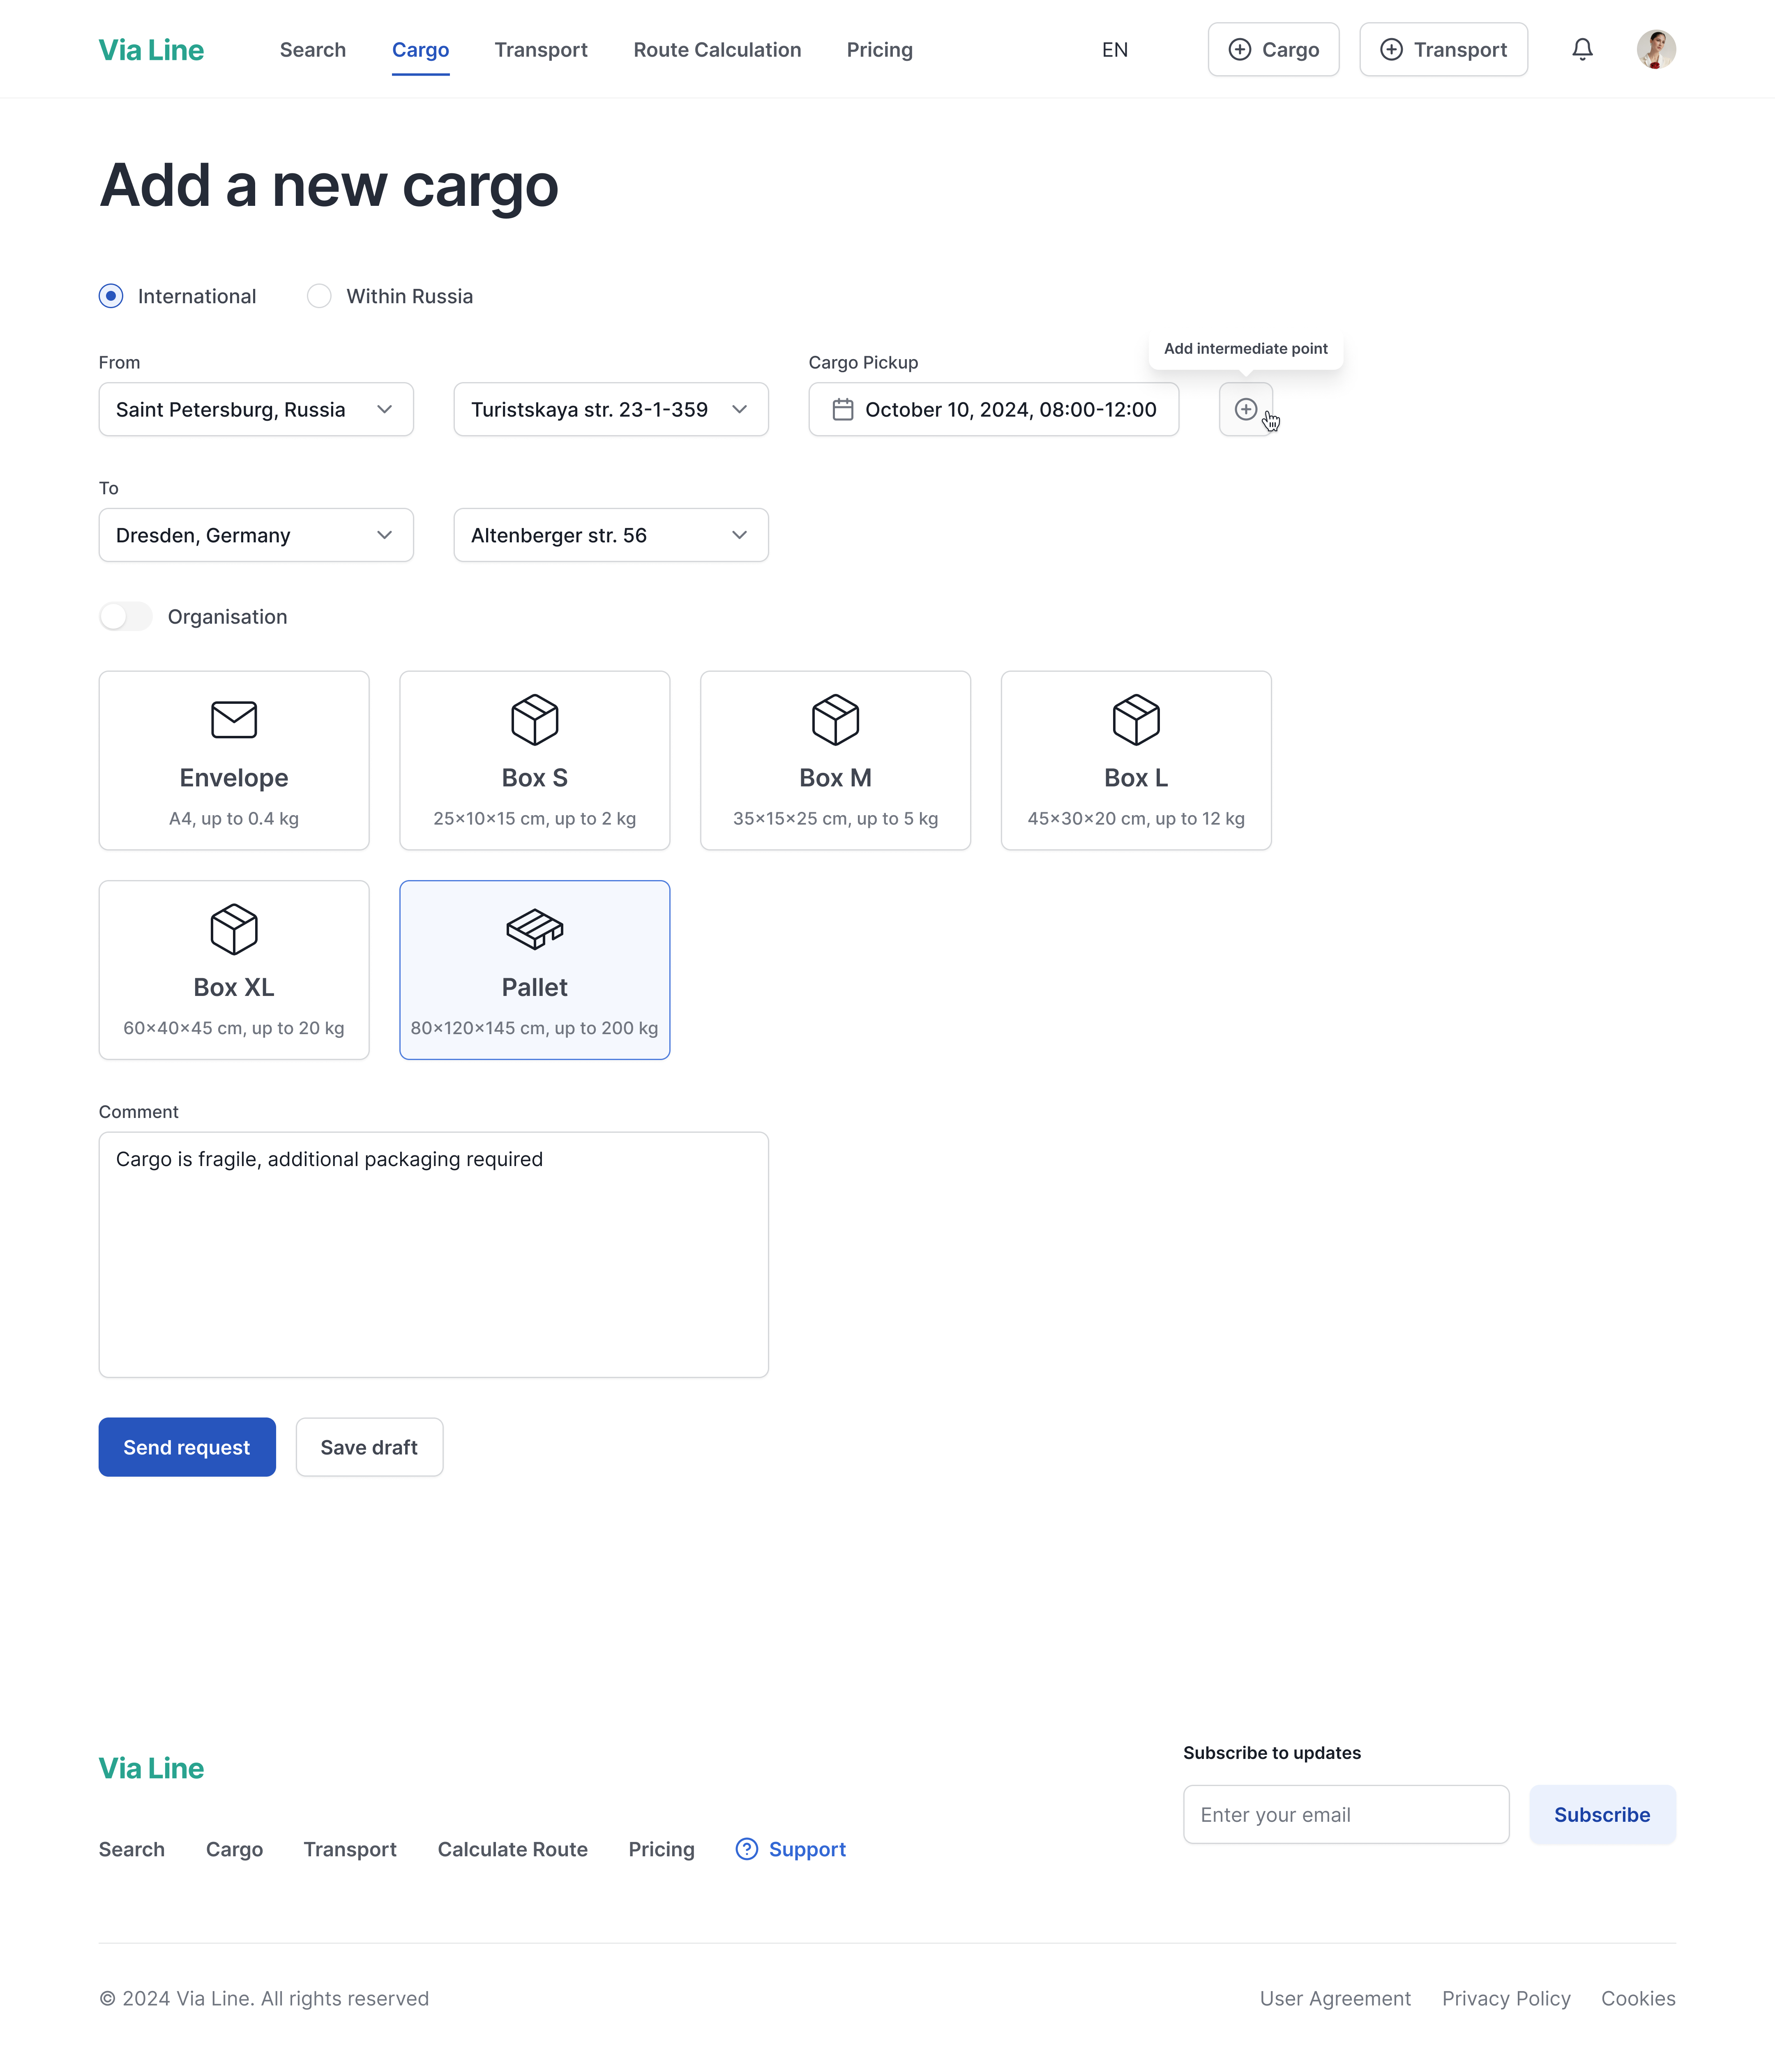Choose the Box S package icon

[x=534, y=720]
